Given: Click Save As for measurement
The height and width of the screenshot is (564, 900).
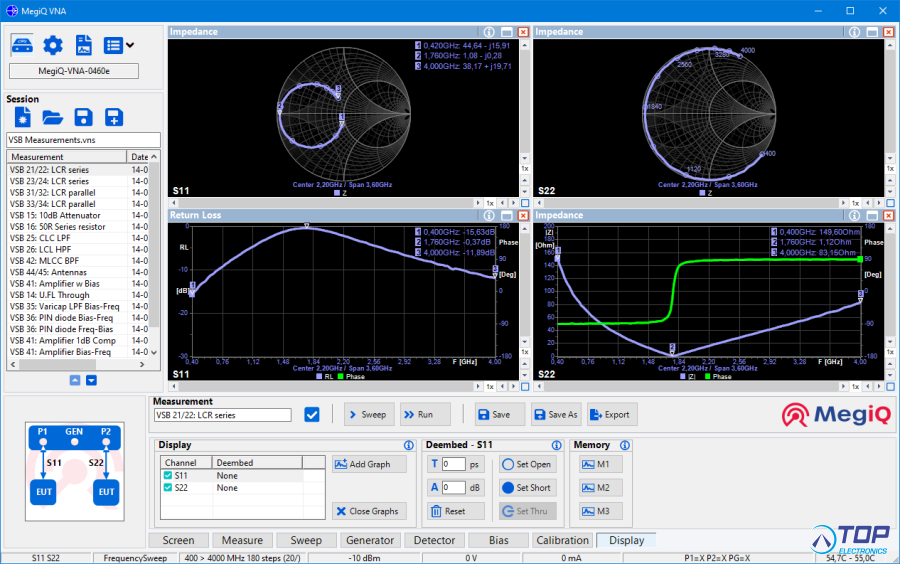Looking at the screenshot, I should click(x=556, y=415).
